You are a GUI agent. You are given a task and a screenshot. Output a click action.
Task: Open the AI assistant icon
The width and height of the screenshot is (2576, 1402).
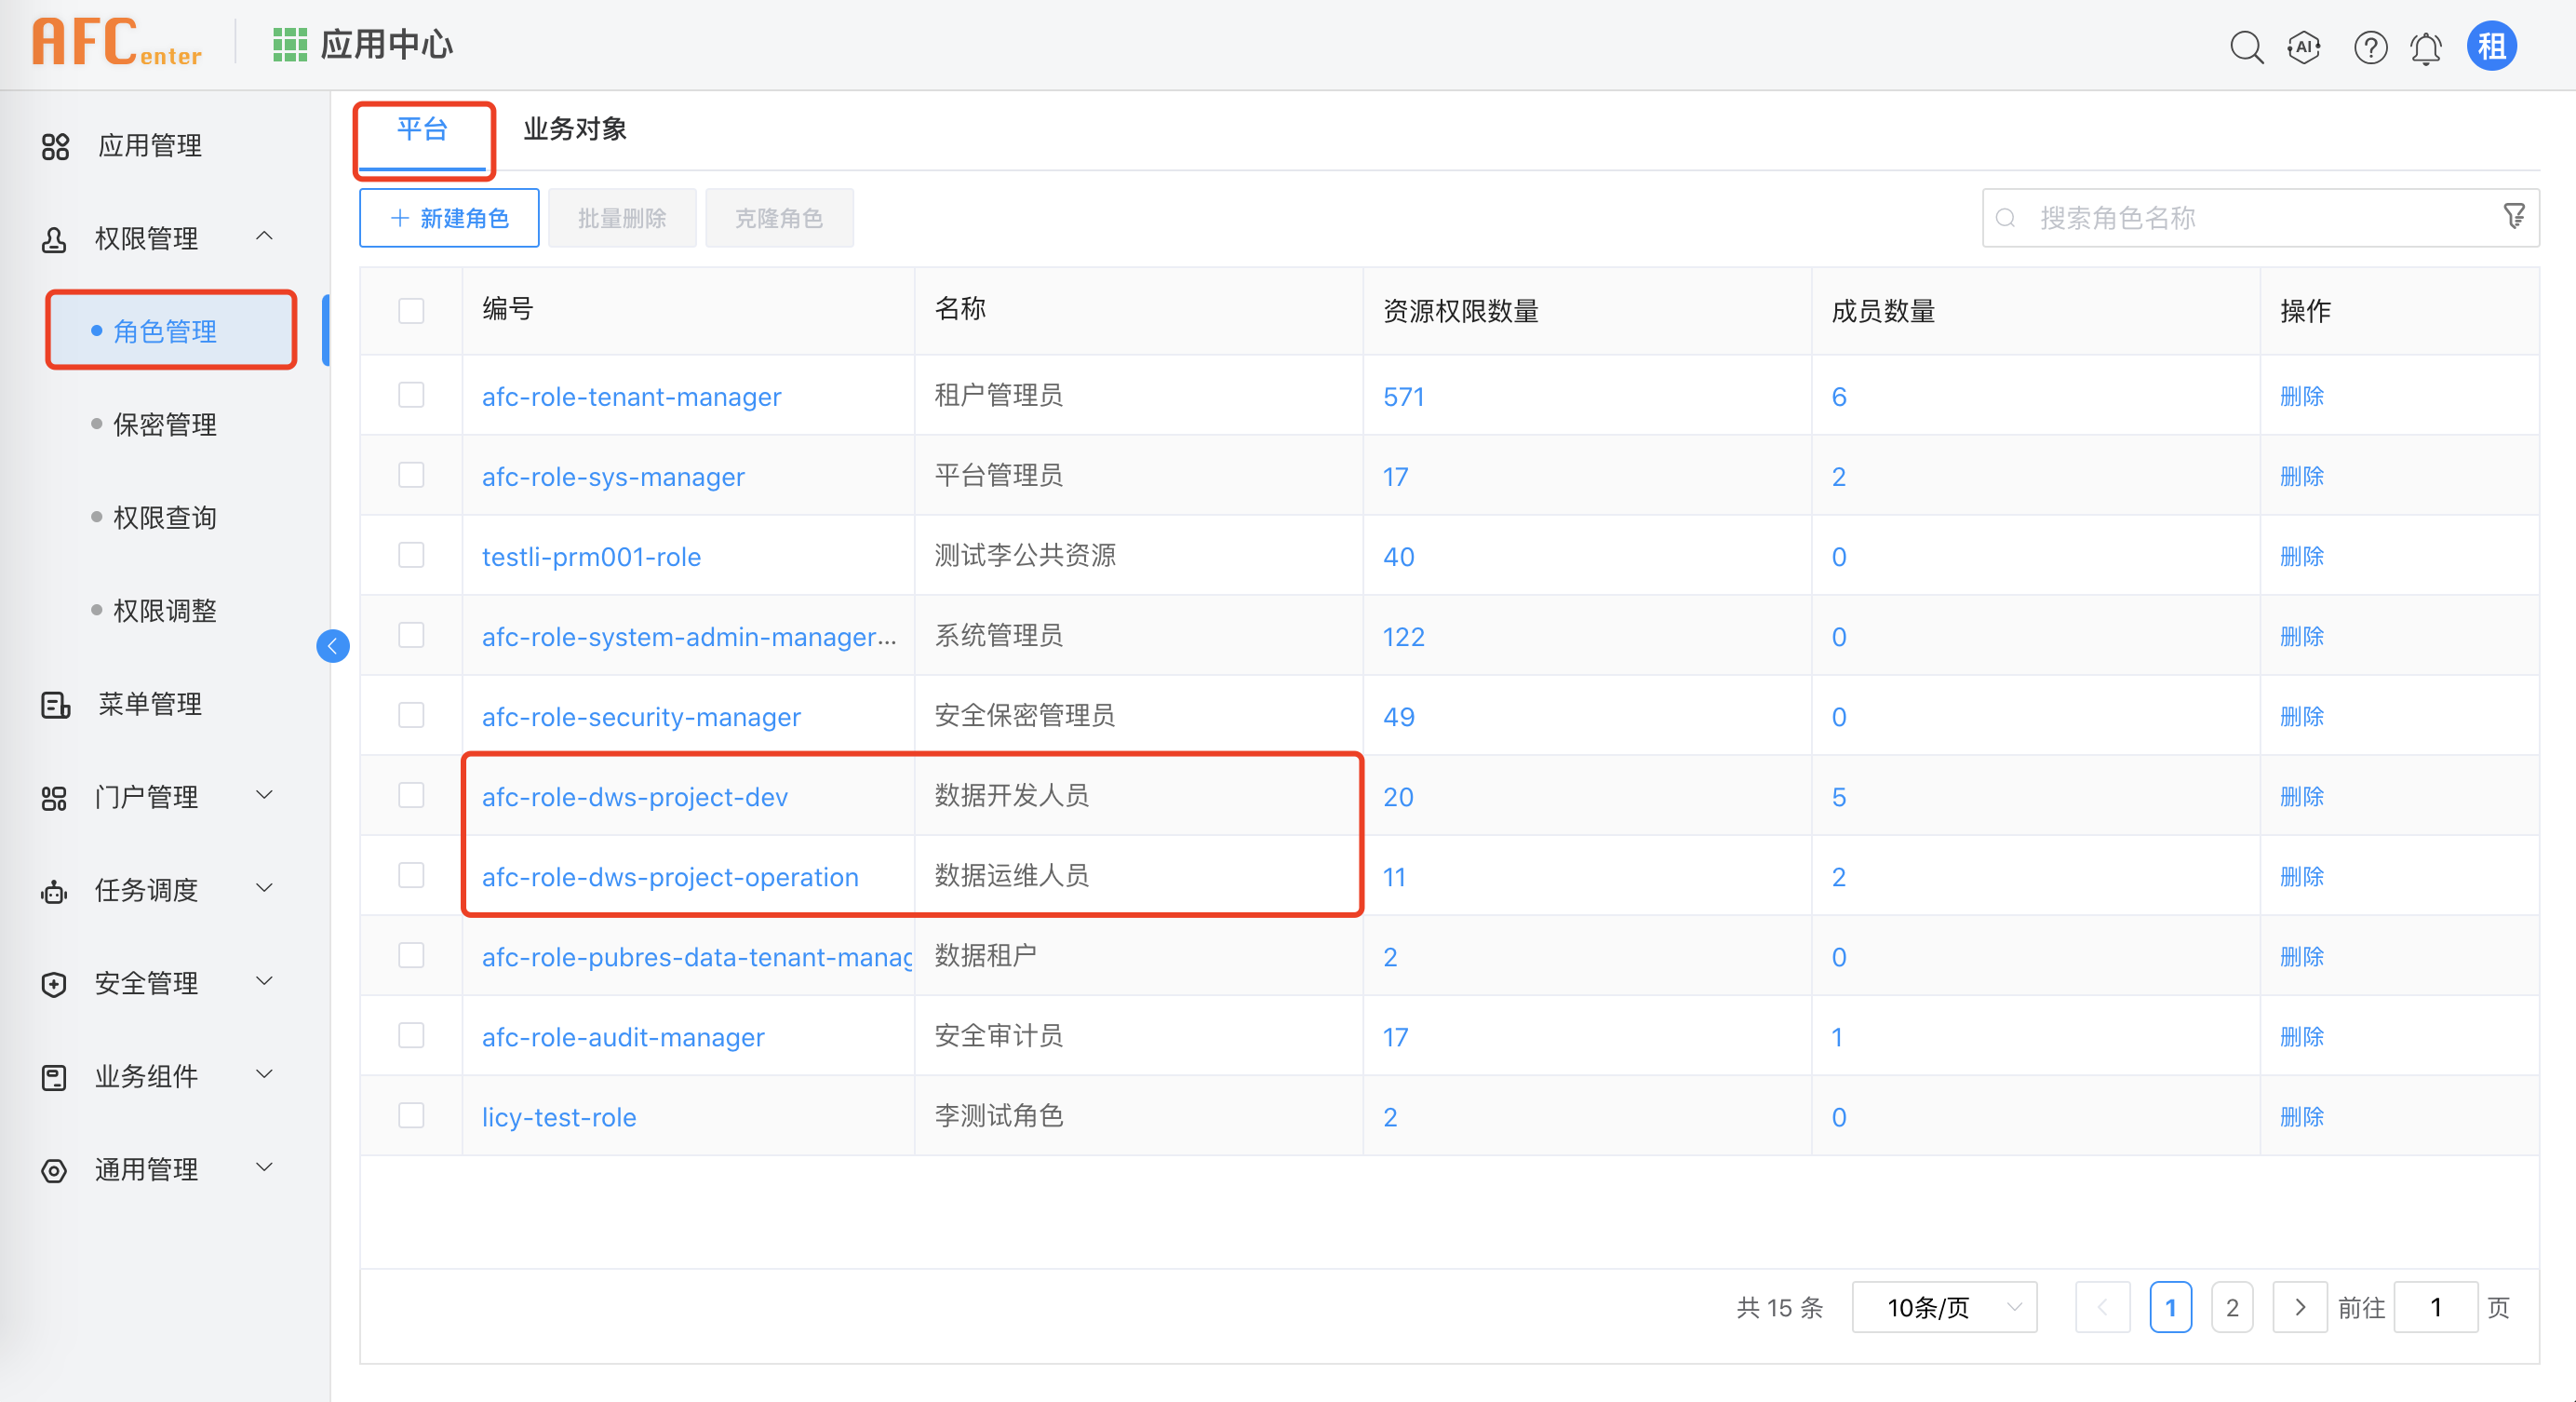coord(2304,47)
